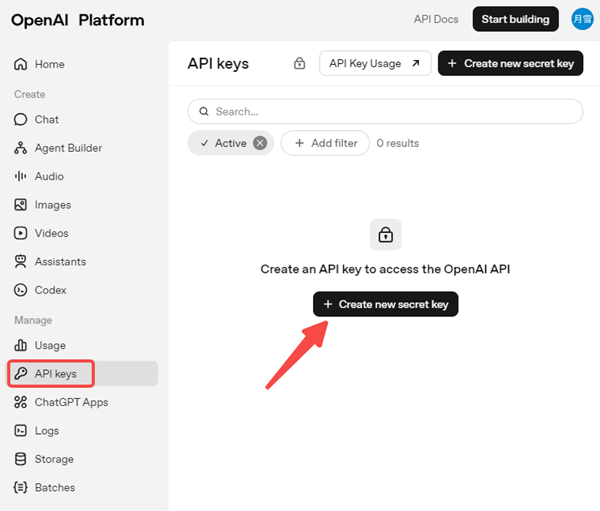Image resolution: width=600 pixels, height=511 pixels.
Task: Select Audio in sidebar
Action: click(49, 176)
